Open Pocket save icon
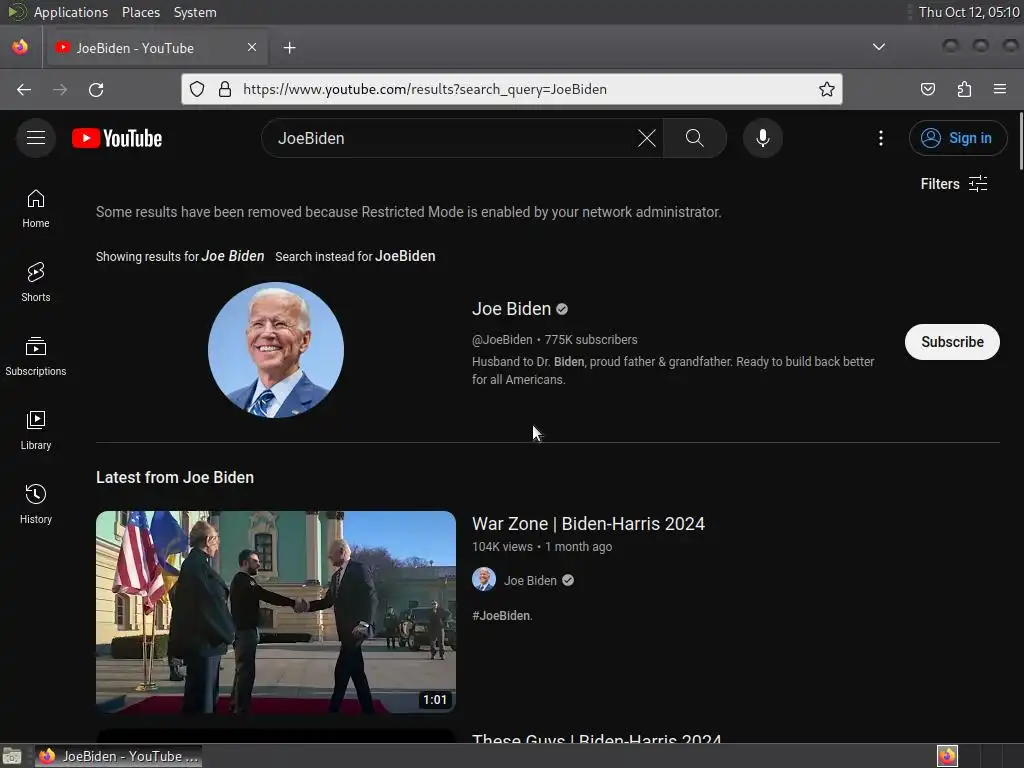Screen dimensions: 1024x768 (928, 89)
